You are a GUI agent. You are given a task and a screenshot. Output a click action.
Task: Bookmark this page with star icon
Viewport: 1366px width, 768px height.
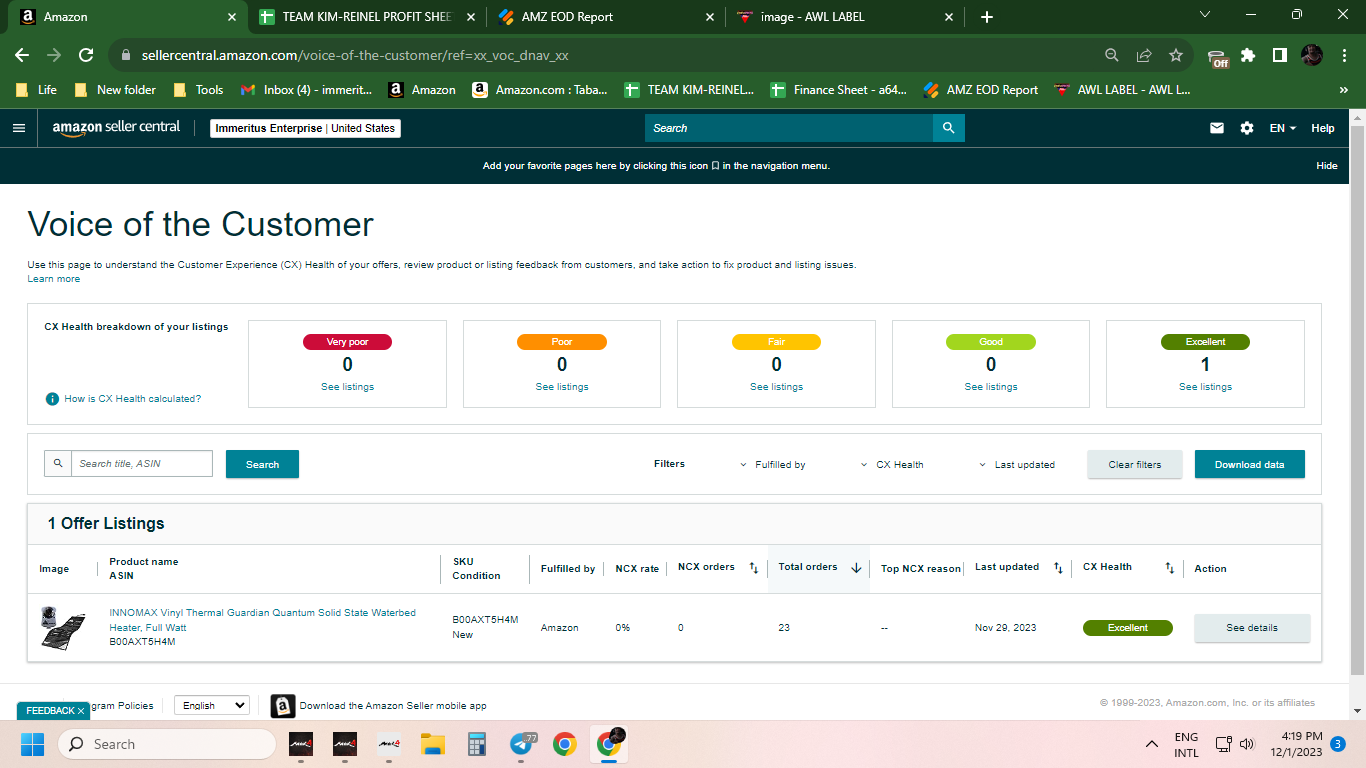pyautogui.click(x=1176, y=56)
